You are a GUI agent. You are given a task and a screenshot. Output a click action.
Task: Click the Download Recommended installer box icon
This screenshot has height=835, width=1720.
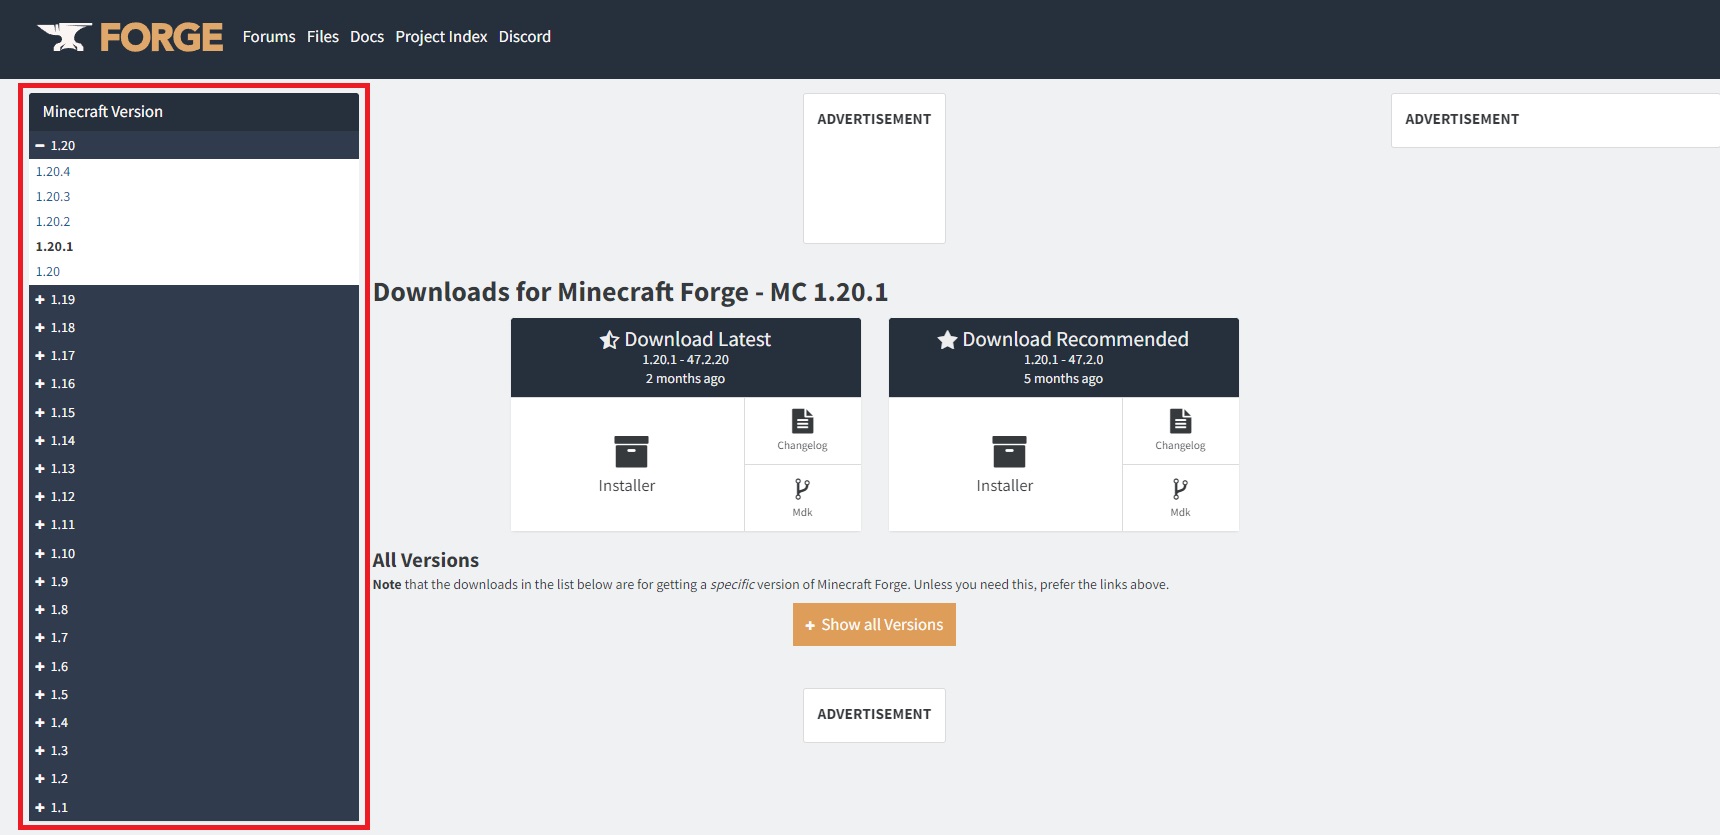(1009, 451)
